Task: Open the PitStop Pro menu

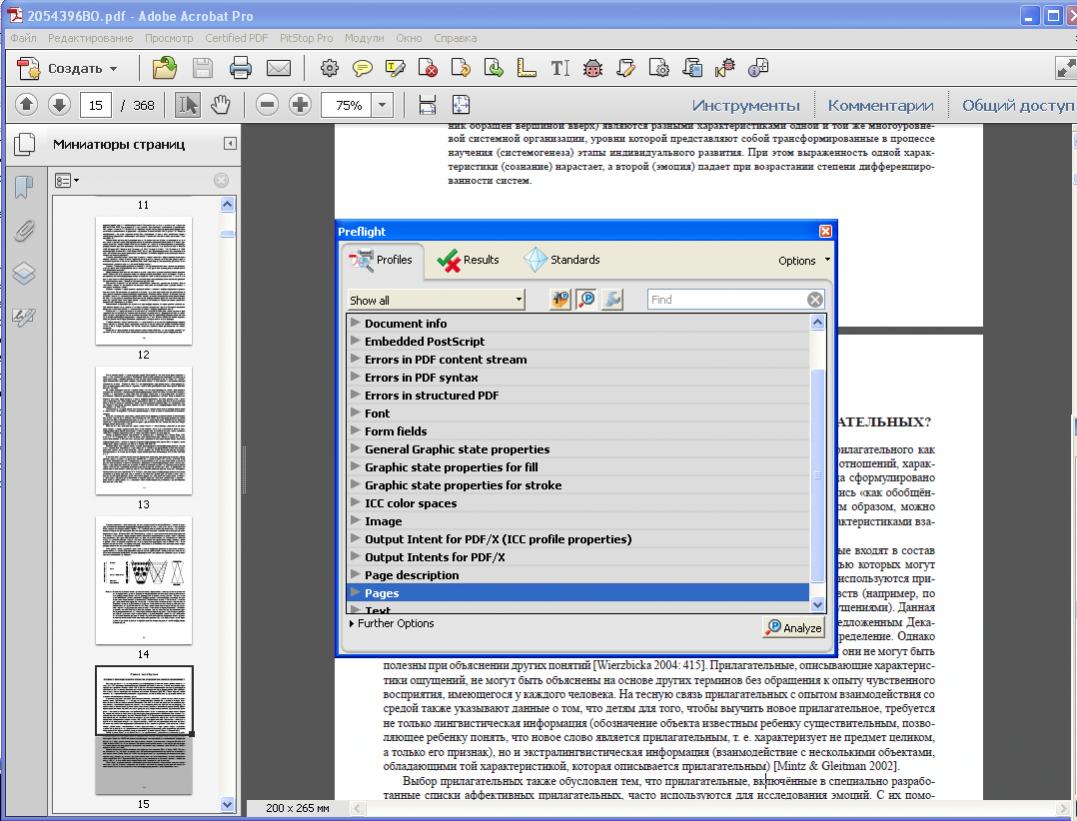Action: coord(306,38)
